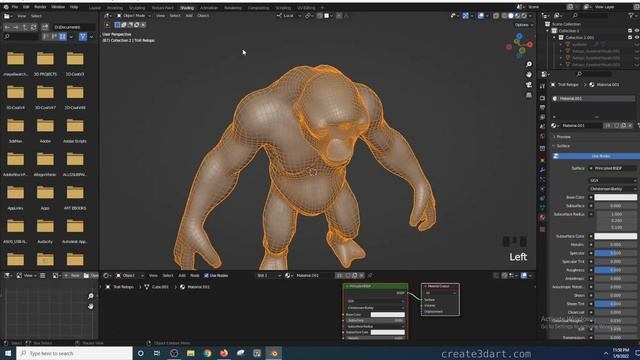Click zoom icon in image editor

pos(91,296)
